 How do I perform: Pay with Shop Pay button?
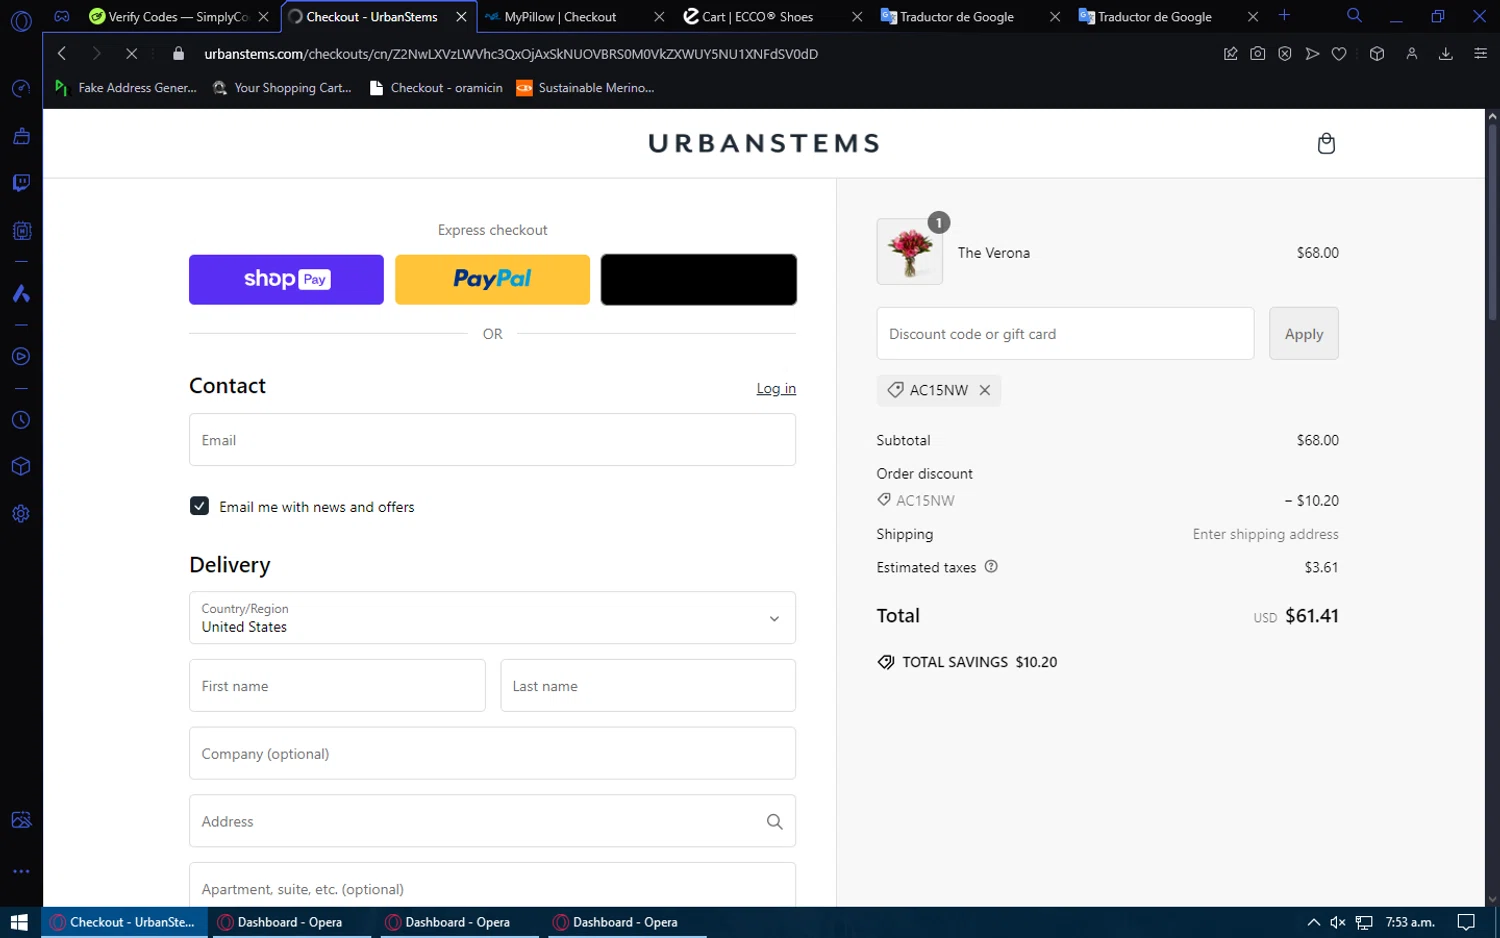pyautogui.click(x=286, y=279)
